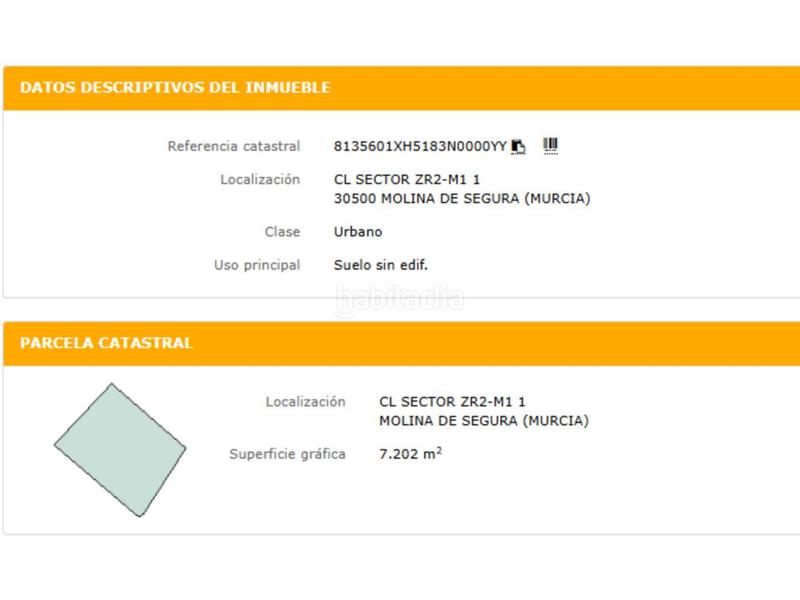Click the parcel's 'Molina de Segura (Murcia)' line without postcode

pyautogui.click(x=484, y=421)
